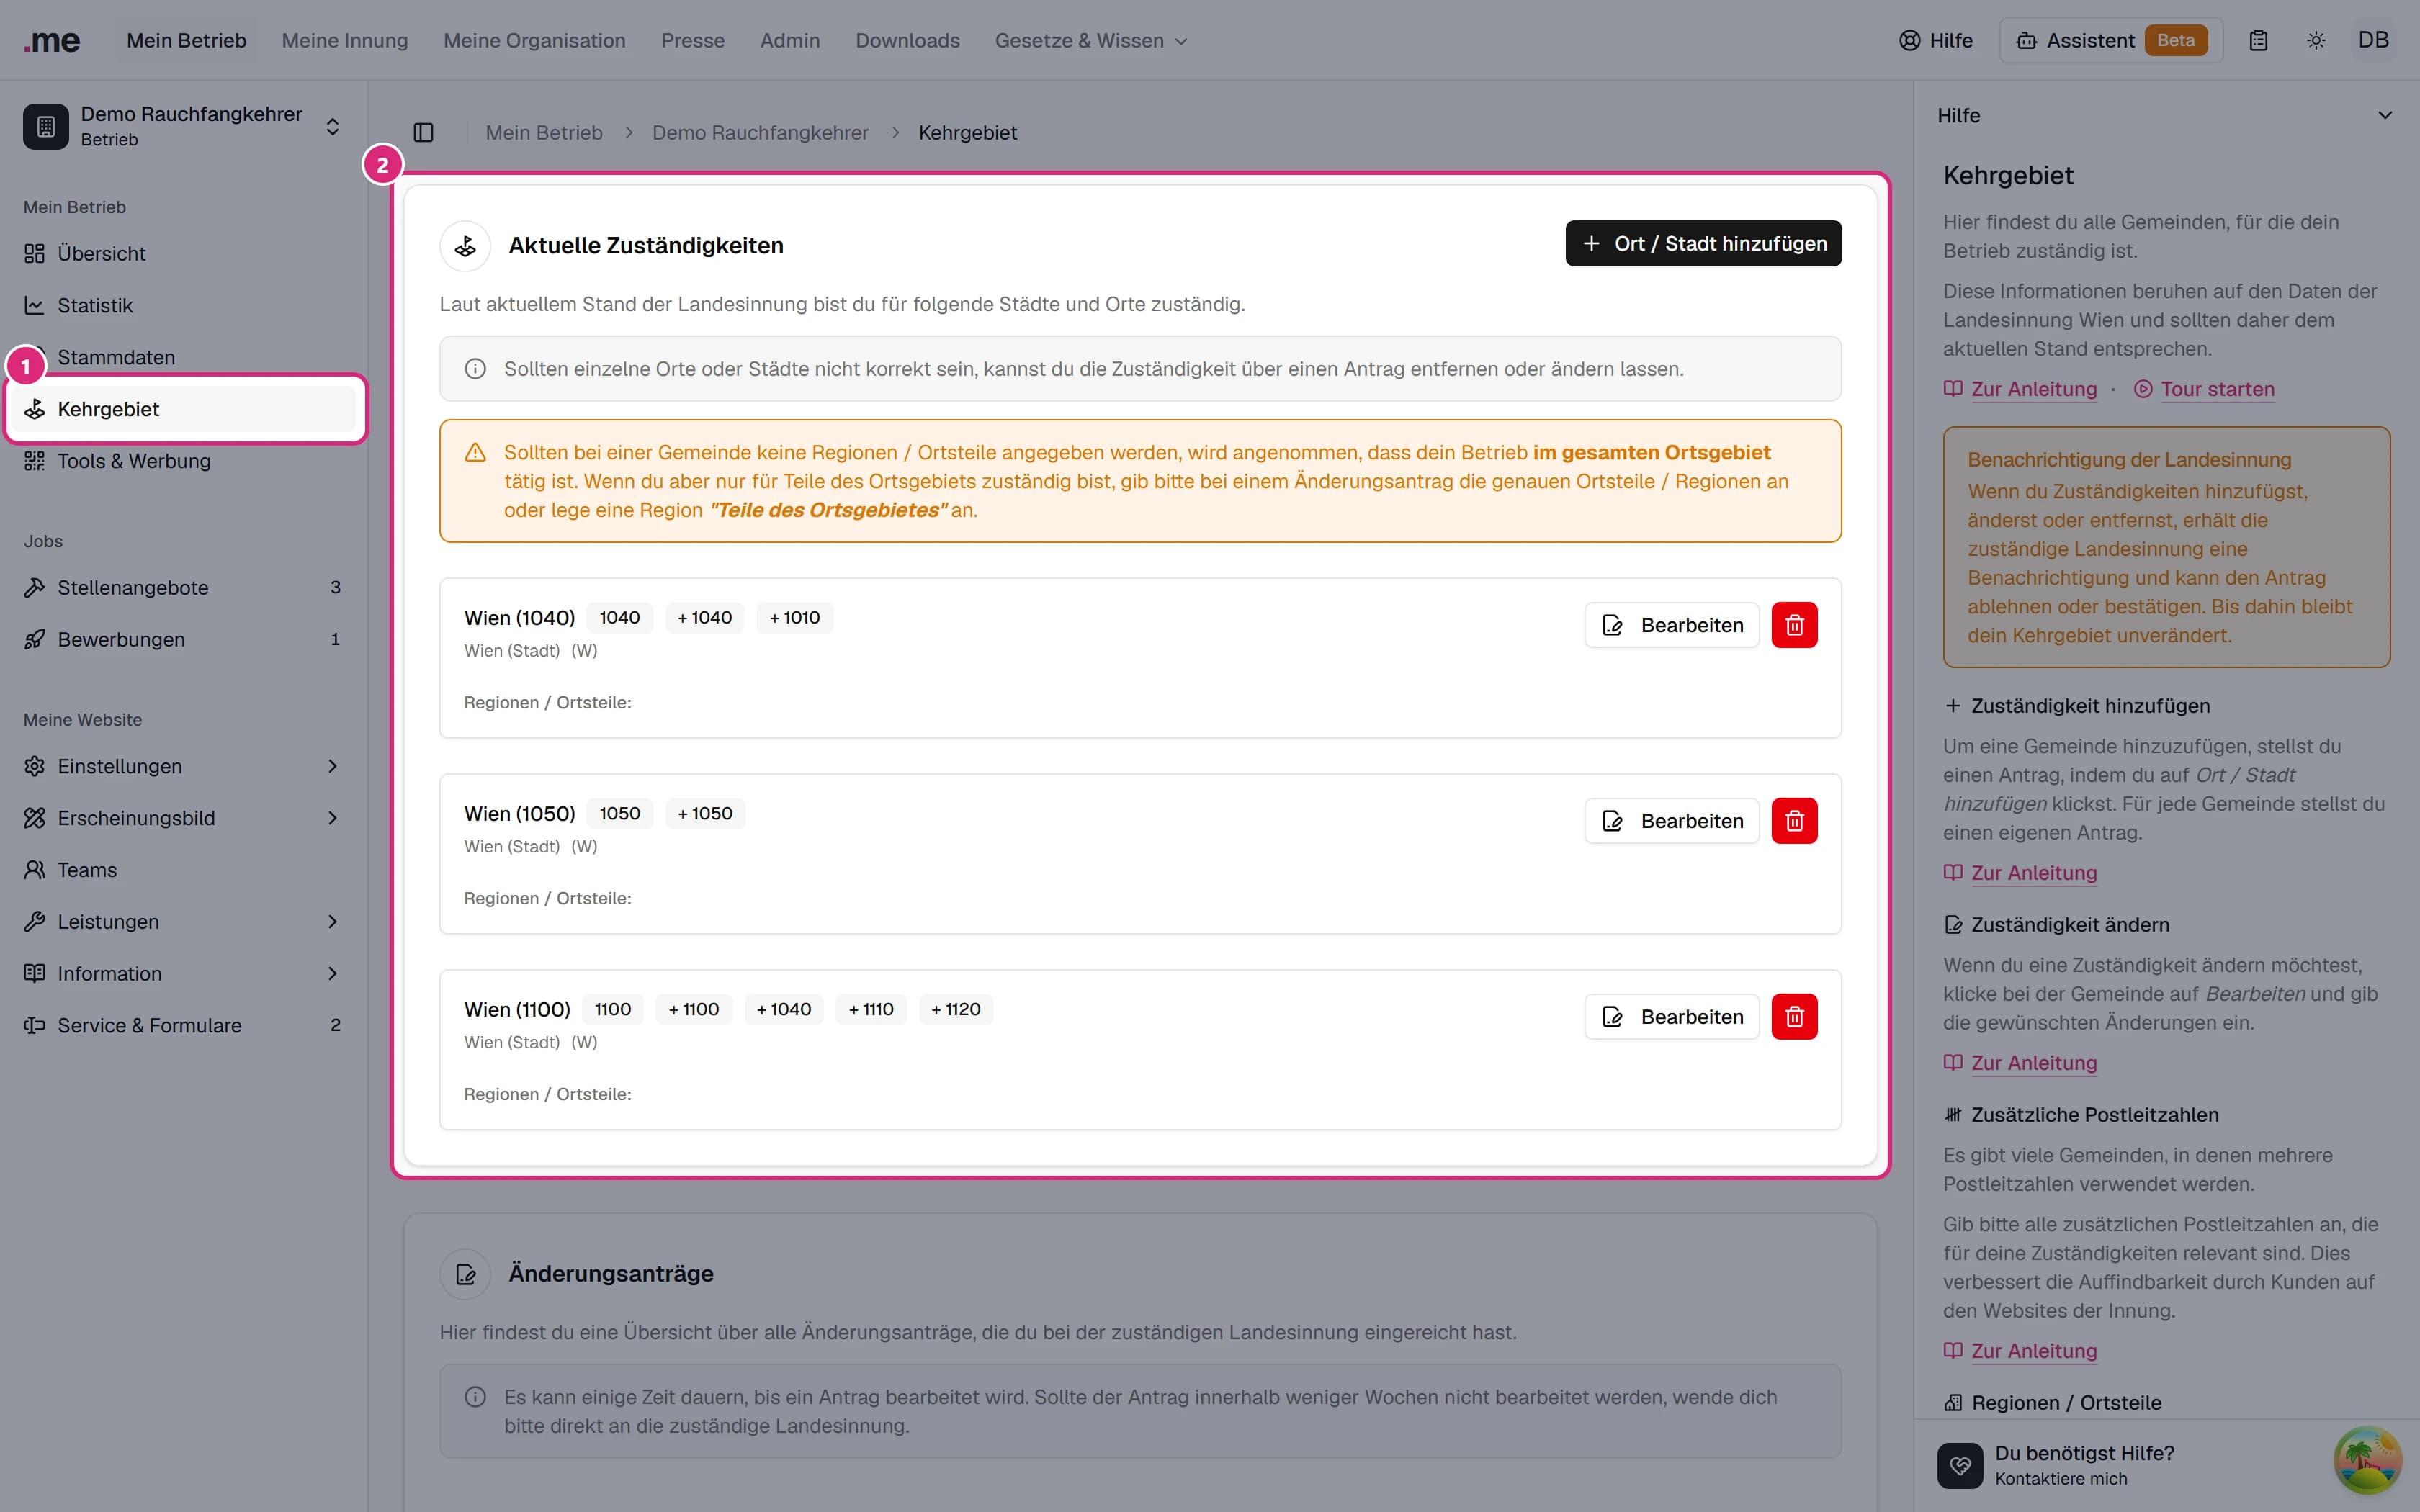This screenshot has height=1512, width=2420.
Task: Delete the Wien (1040) entry with trash icon
Action: [1794, 625]
